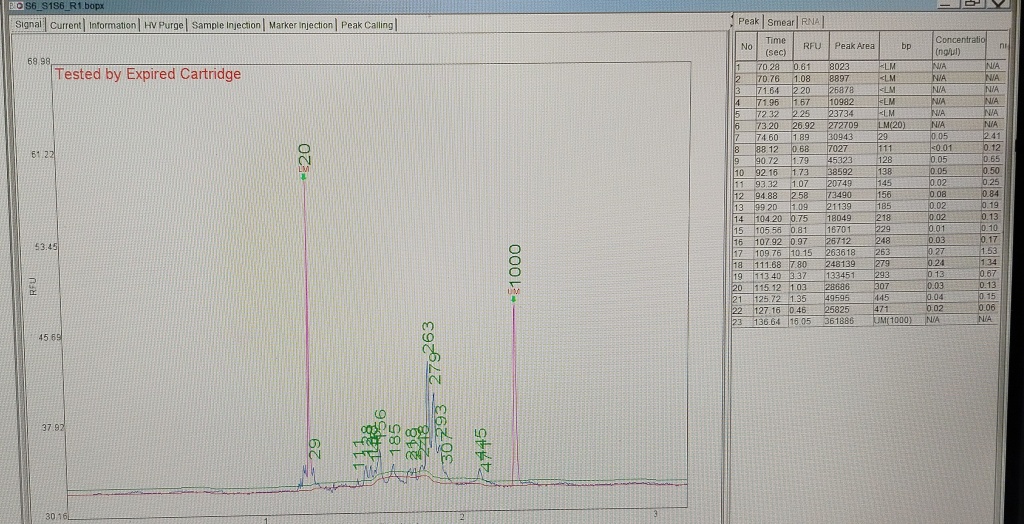The width and height of the screenshot is (1024, 524).
Task: Switch to Marker Injection tab
Action: pos(301,24)
